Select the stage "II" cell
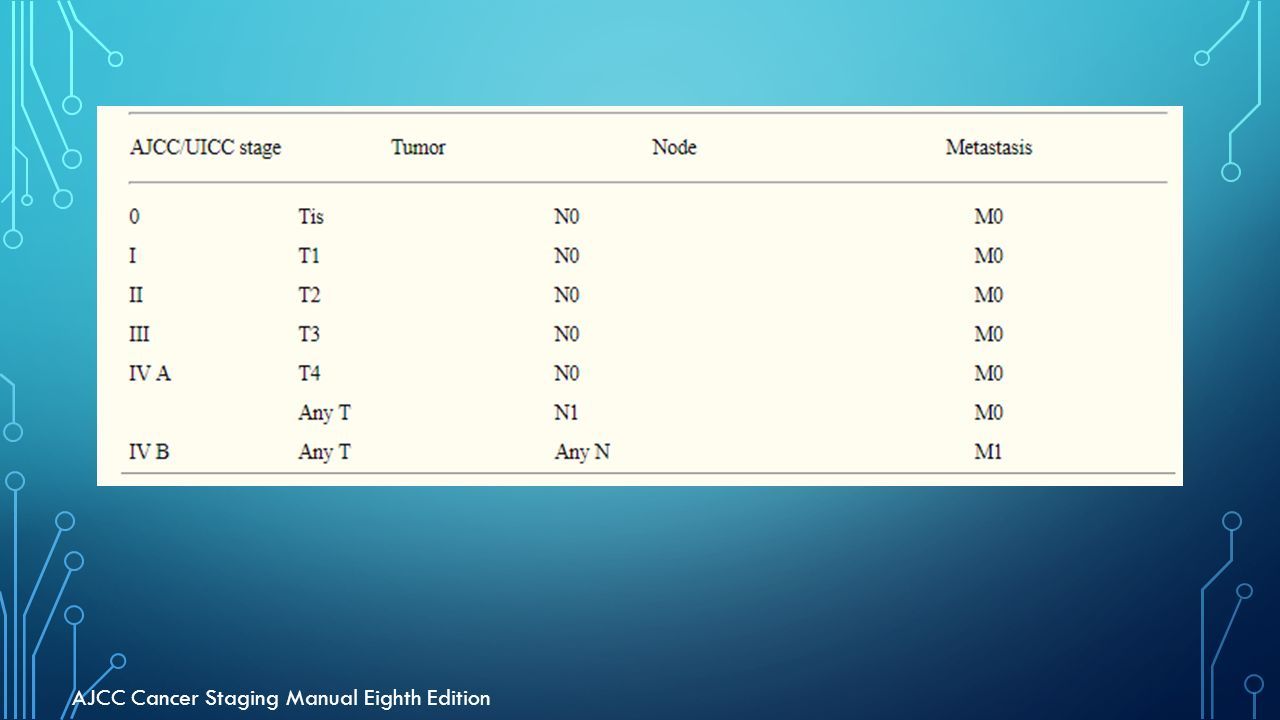Screen dimensions: 1280x720 pos(136,295)
